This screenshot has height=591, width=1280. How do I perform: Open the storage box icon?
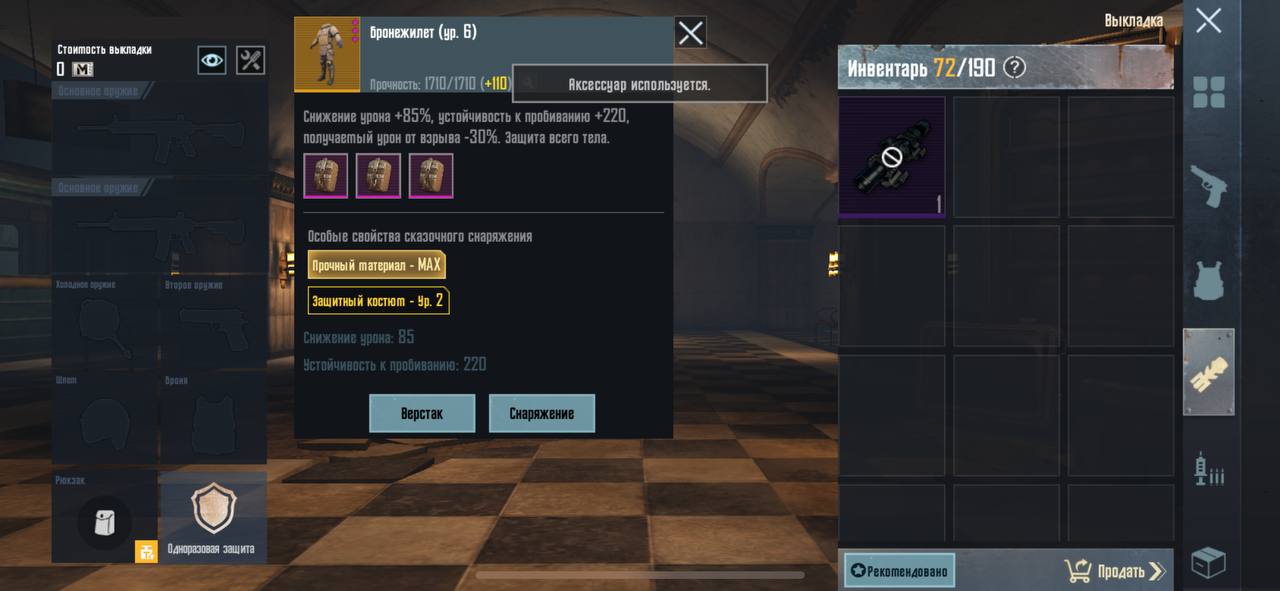click(x=1208, y=563)
